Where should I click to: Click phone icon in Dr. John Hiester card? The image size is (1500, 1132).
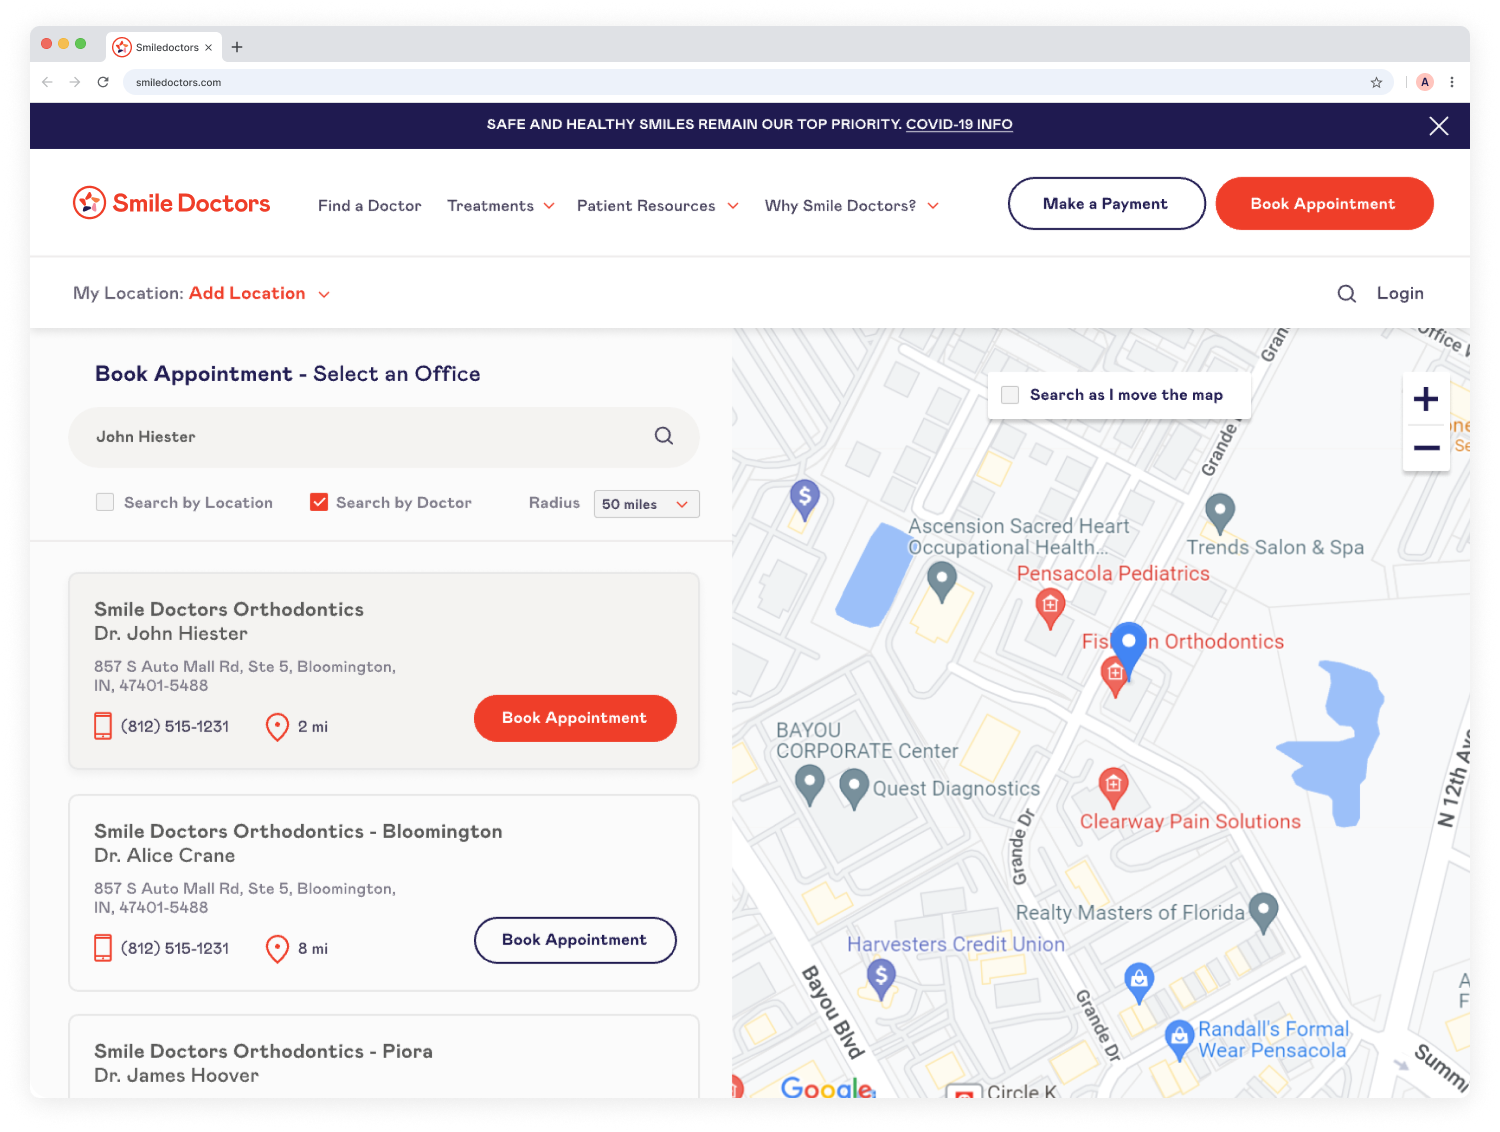point(103,726)
